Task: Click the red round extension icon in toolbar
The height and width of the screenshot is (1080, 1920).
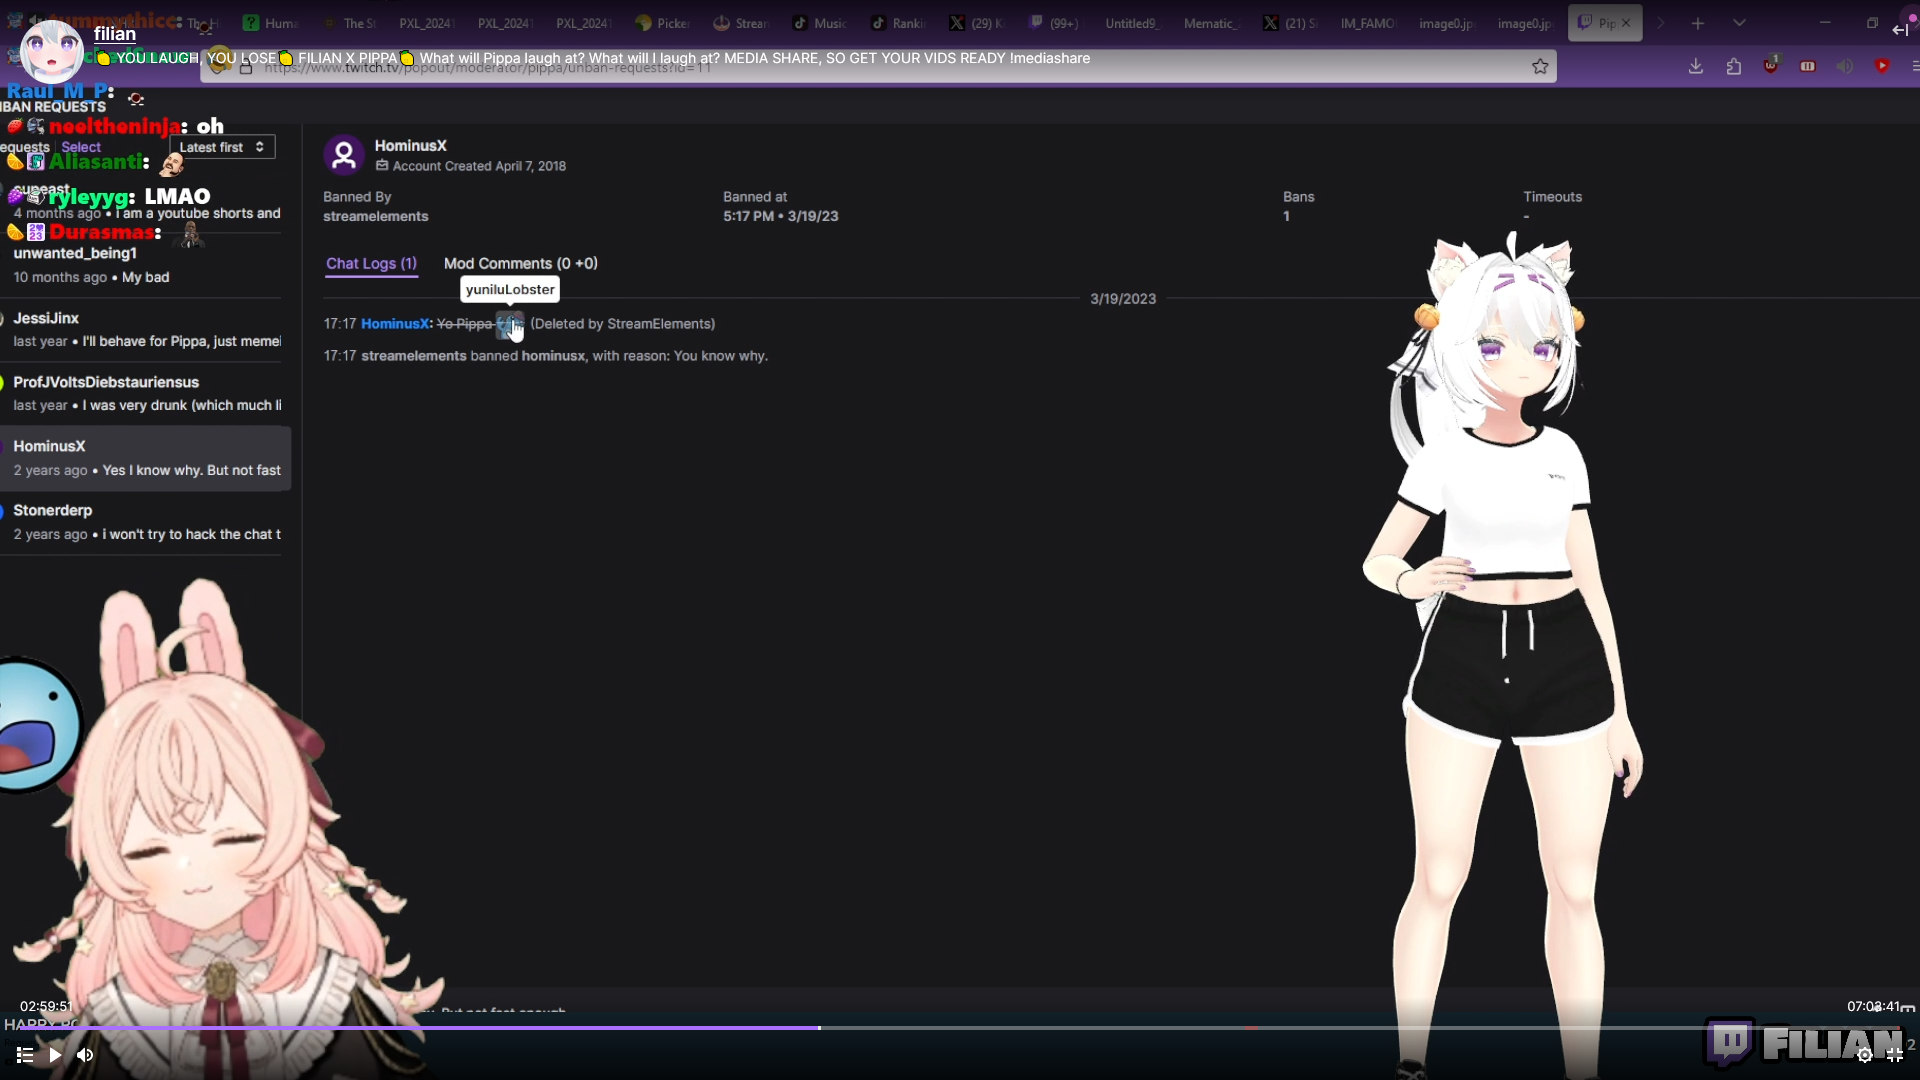Action: coord(1882,66)
